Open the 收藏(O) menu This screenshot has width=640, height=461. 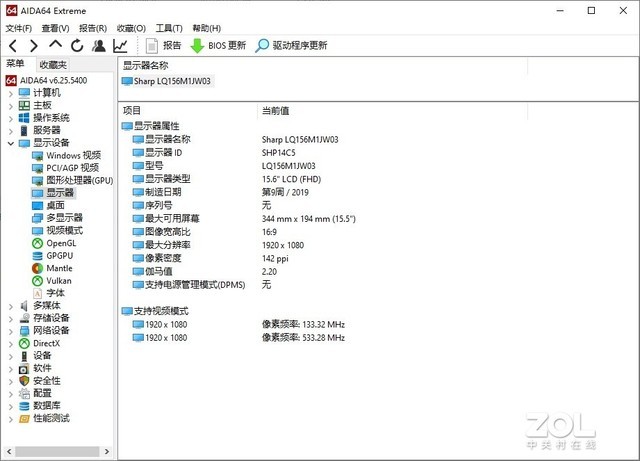pos(131,28)
